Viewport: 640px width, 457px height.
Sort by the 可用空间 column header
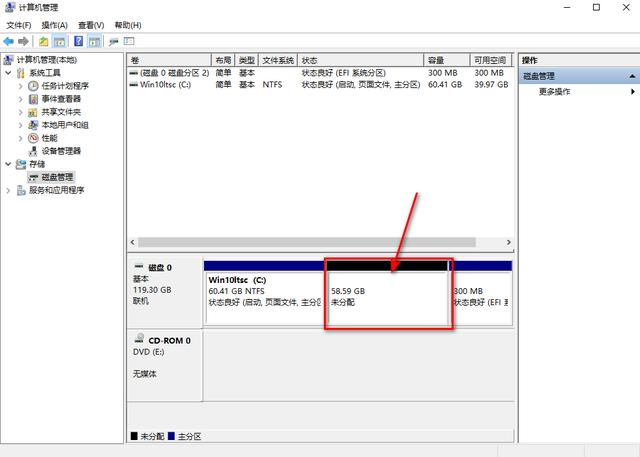tap(490, 60)
